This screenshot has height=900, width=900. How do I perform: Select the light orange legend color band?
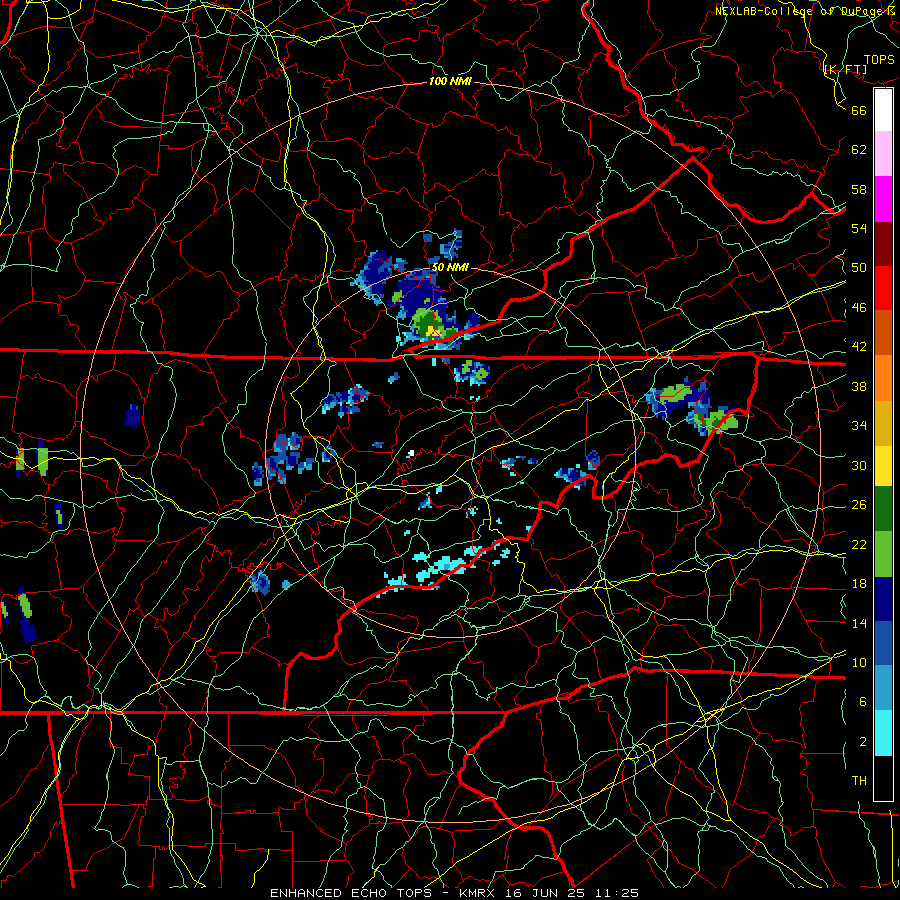click(x=883, y=377)
